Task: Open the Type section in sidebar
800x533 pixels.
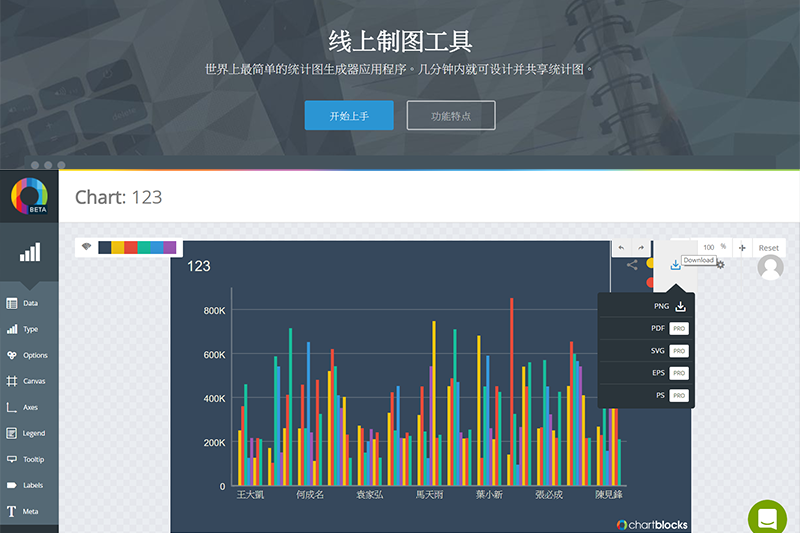Action: click(29, 329)
